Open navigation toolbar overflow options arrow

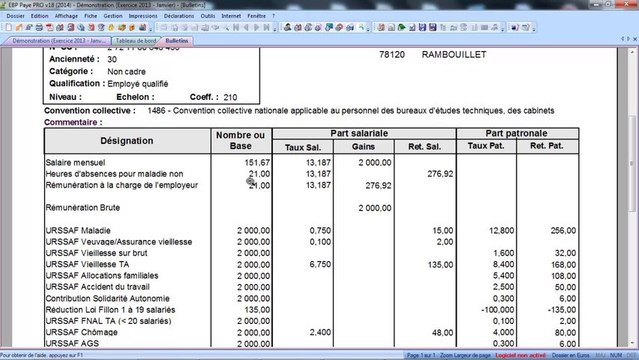(x=275, y=28)
